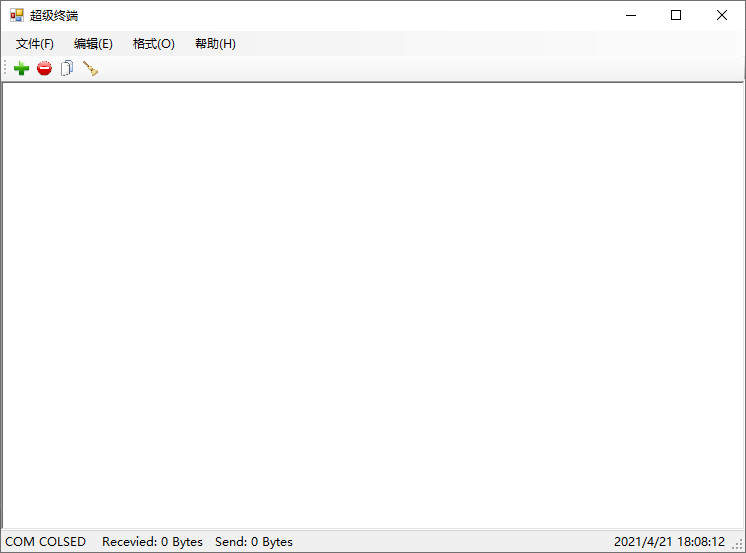Clear the terminal with the broom icon
The height and width of the screenshot is (553, 746).
click(90, 69)
